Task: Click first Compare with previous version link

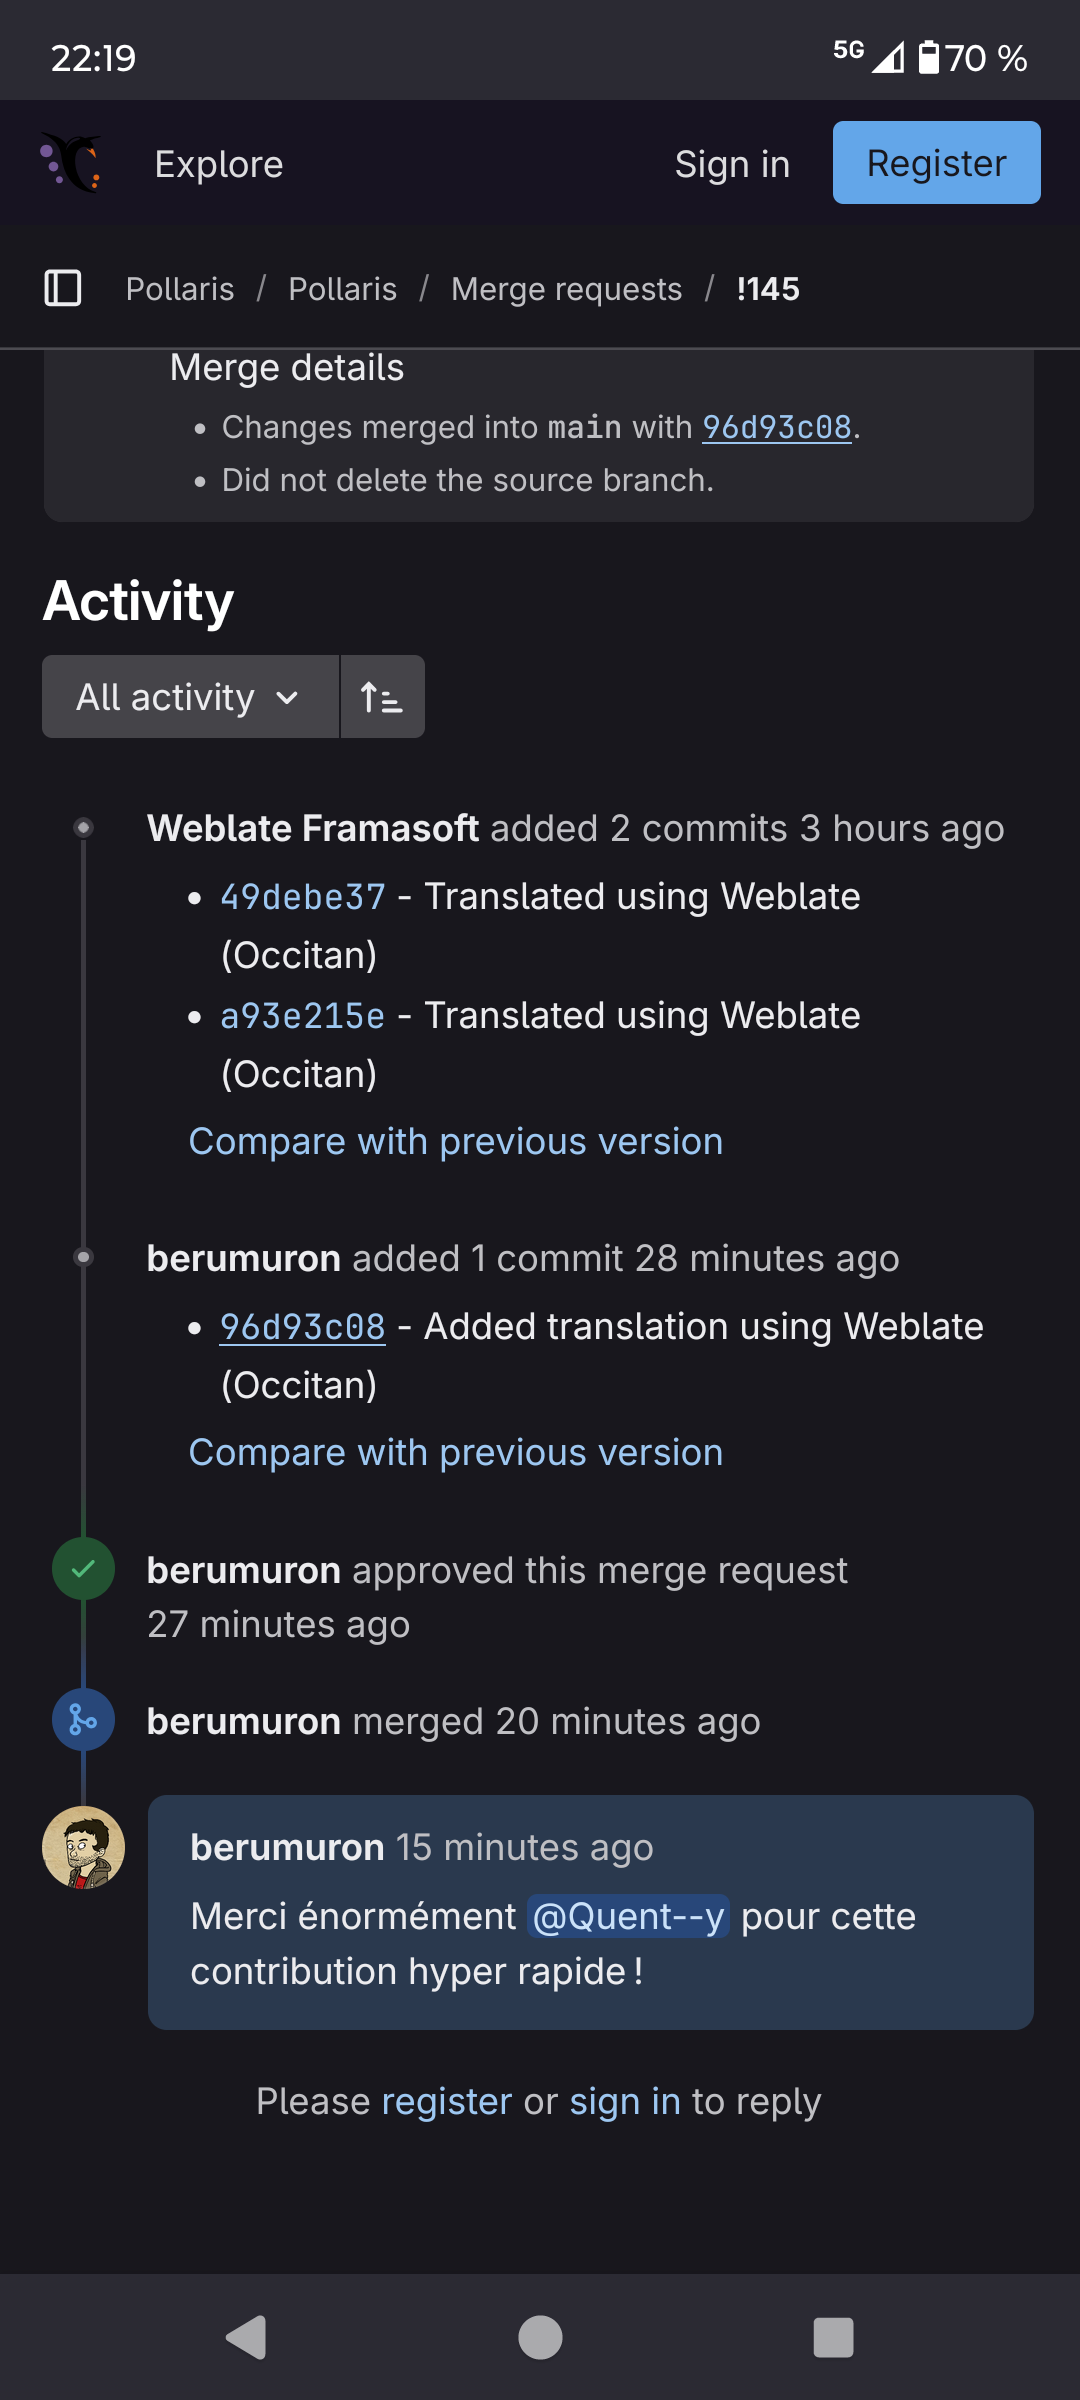Action: 456,1142
